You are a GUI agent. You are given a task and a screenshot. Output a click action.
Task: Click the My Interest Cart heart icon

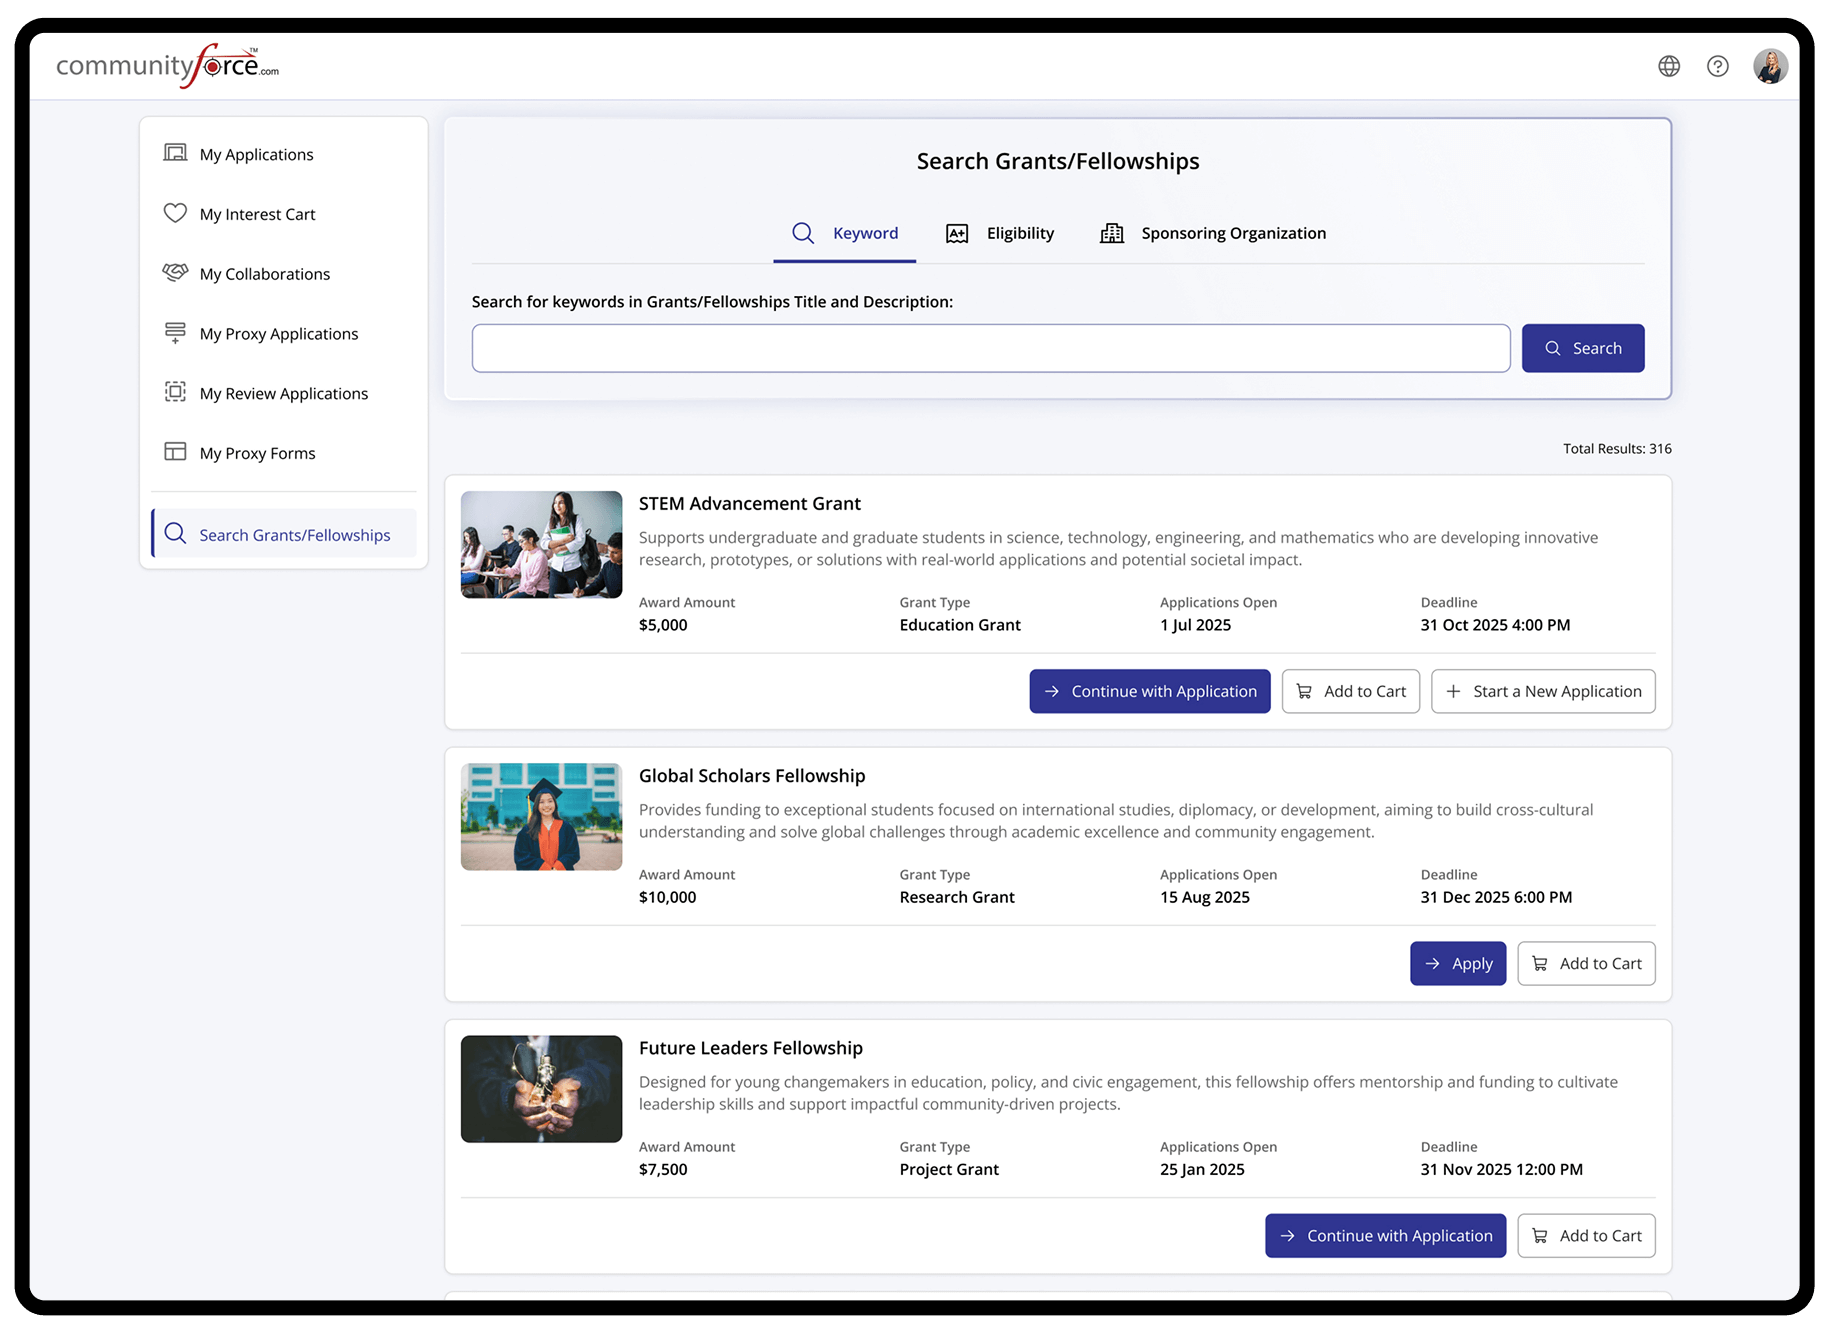175,213
